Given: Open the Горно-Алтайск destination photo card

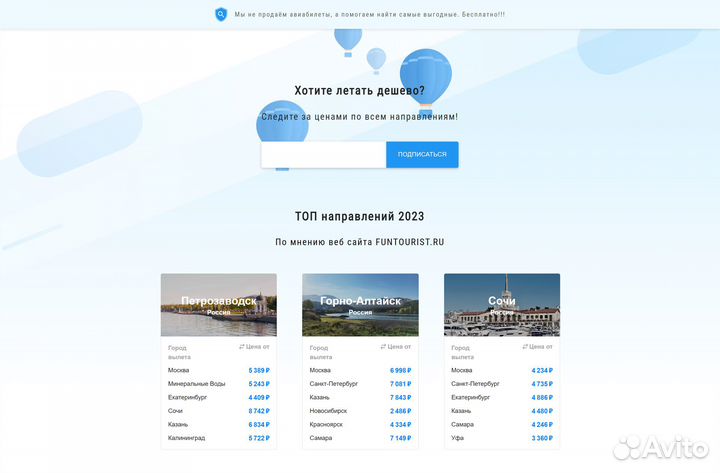Looking at the screenshot, I should [x=360, y=305].
